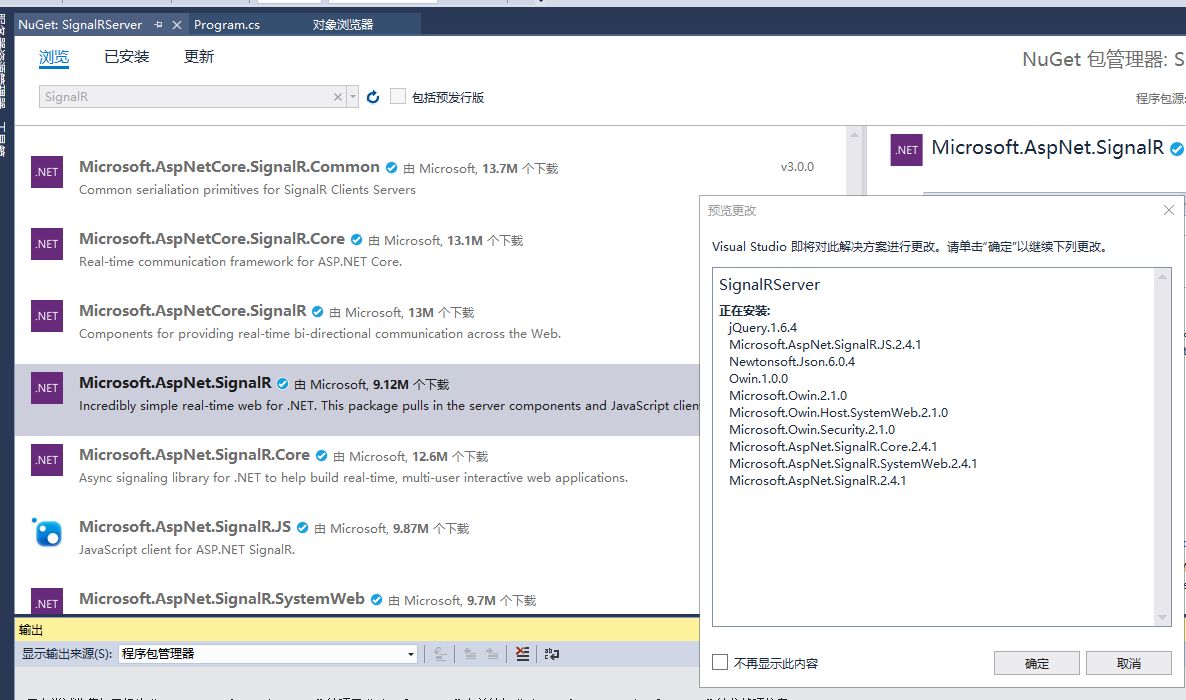Viewport: 1186px width, 700px height.
Task: Clear the SignalR search box with the X
Action: (336, 97)
